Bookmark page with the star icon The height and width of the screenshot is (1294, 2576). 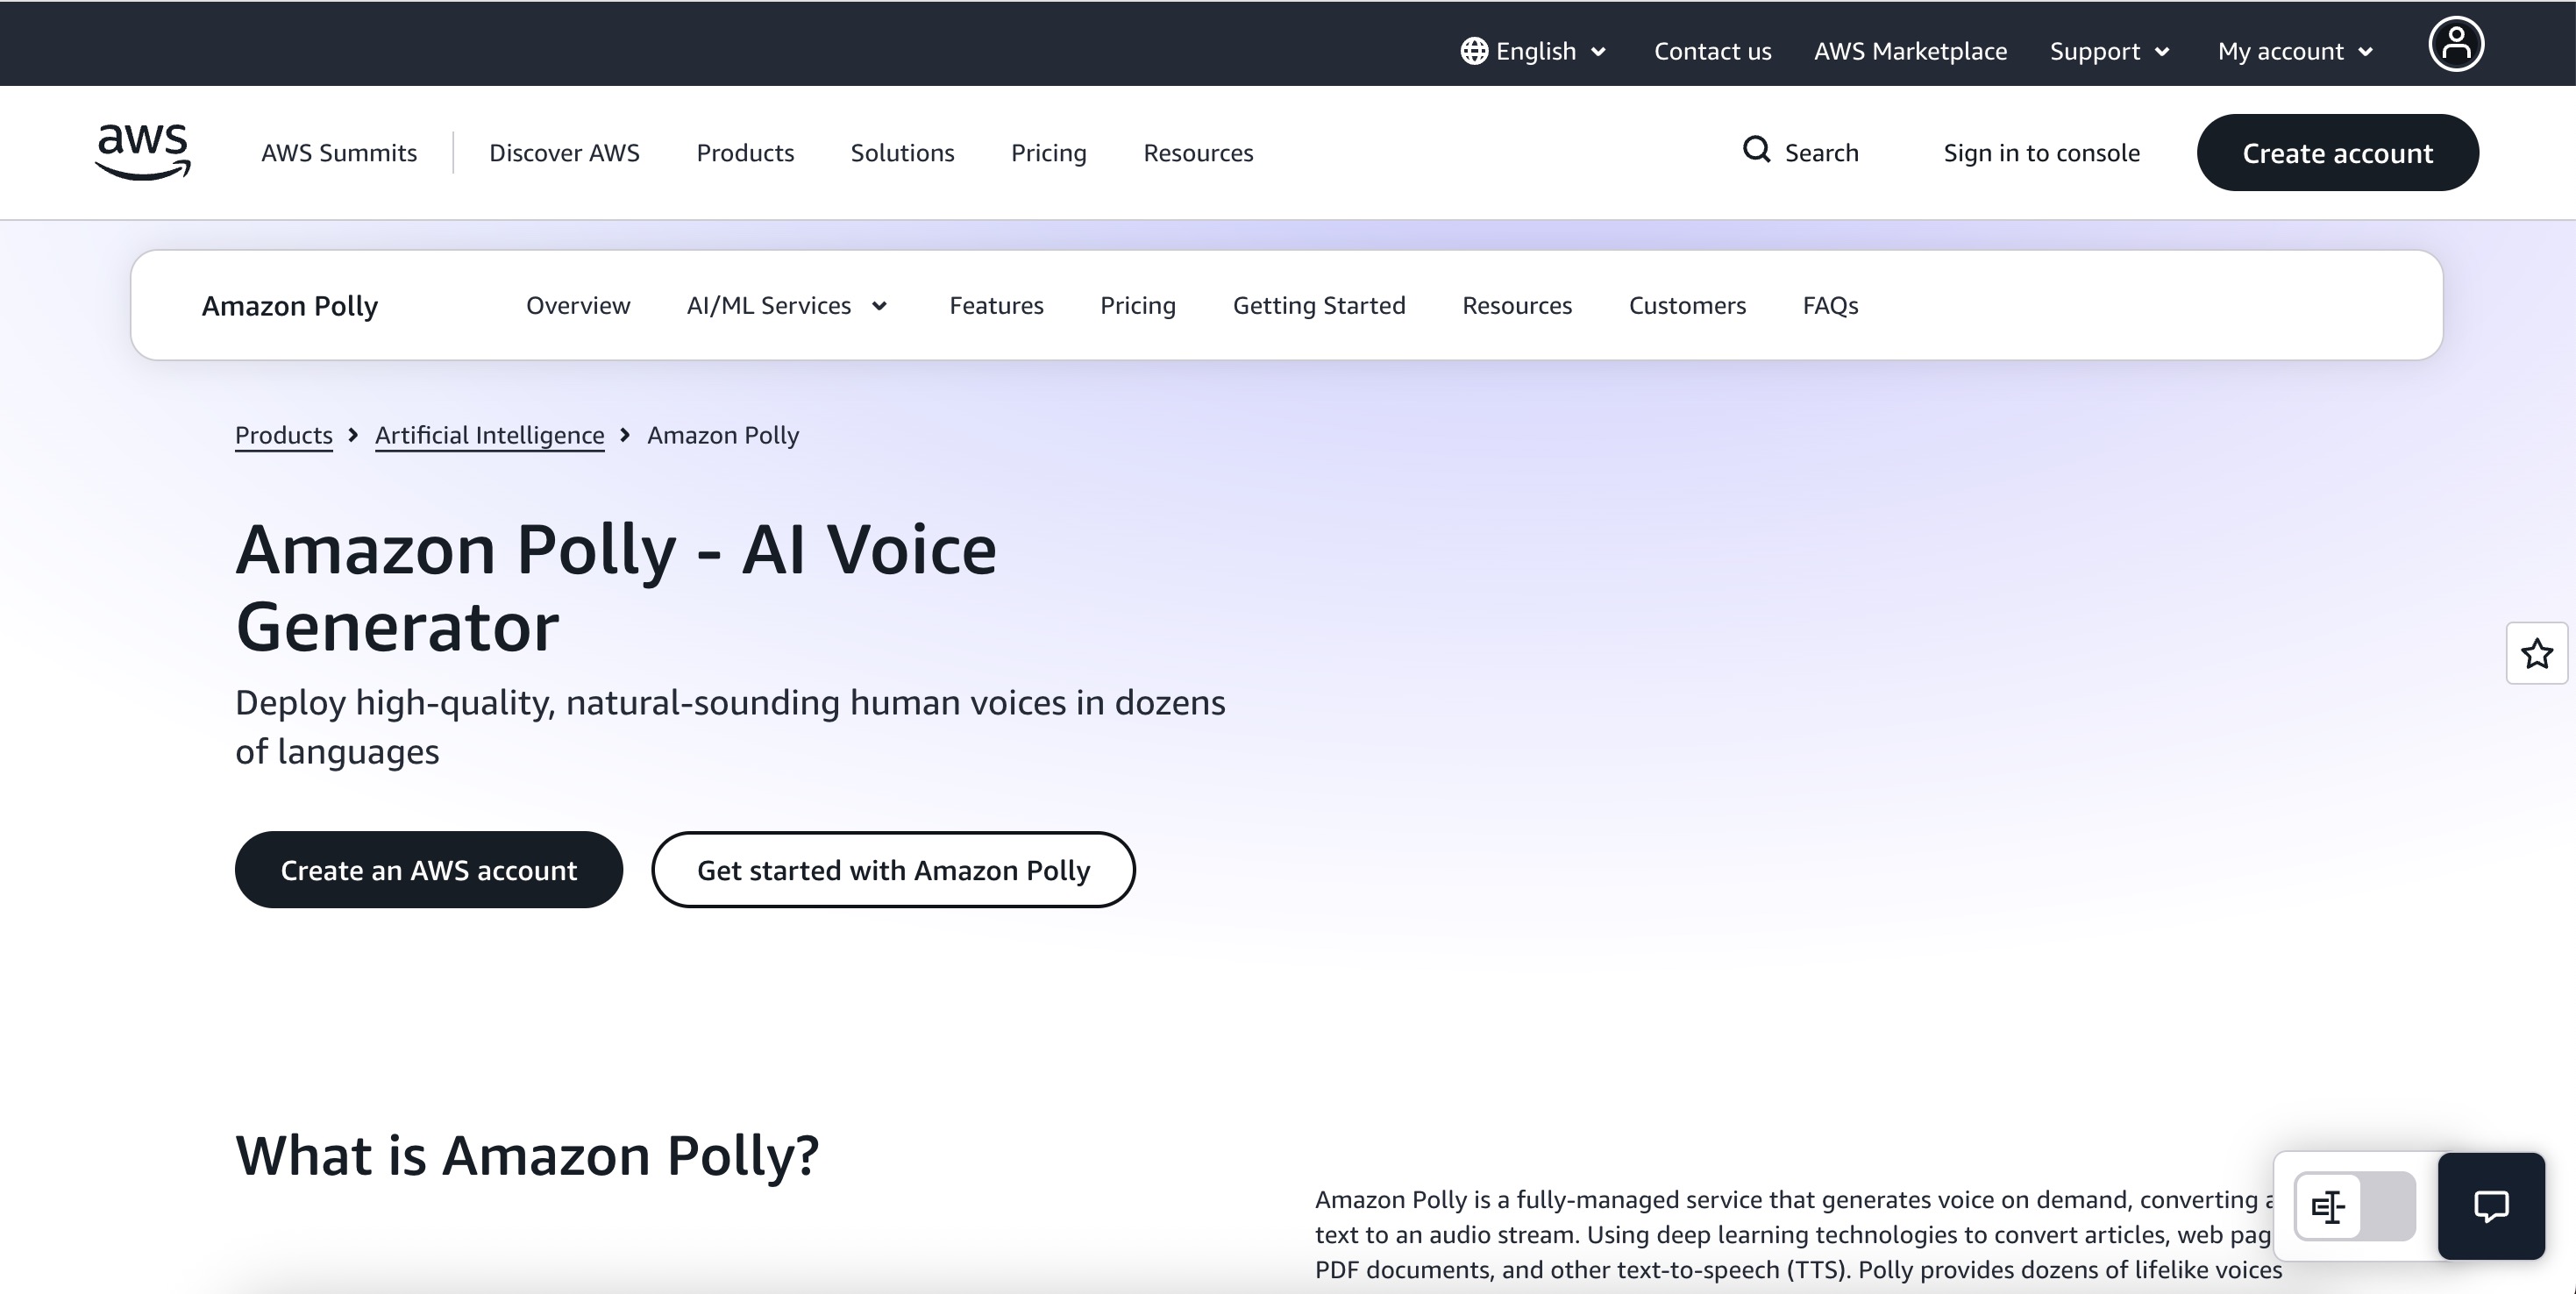[x=2536, y=654]
